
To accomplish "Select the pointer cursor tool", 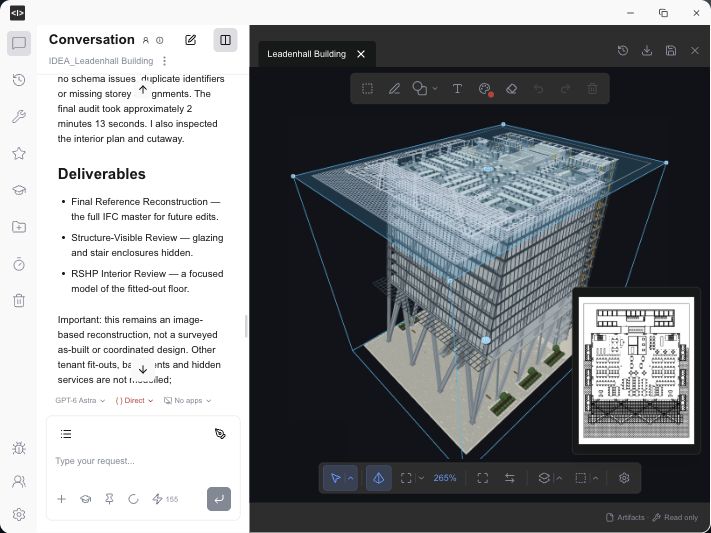I will (x=336, y=478).
